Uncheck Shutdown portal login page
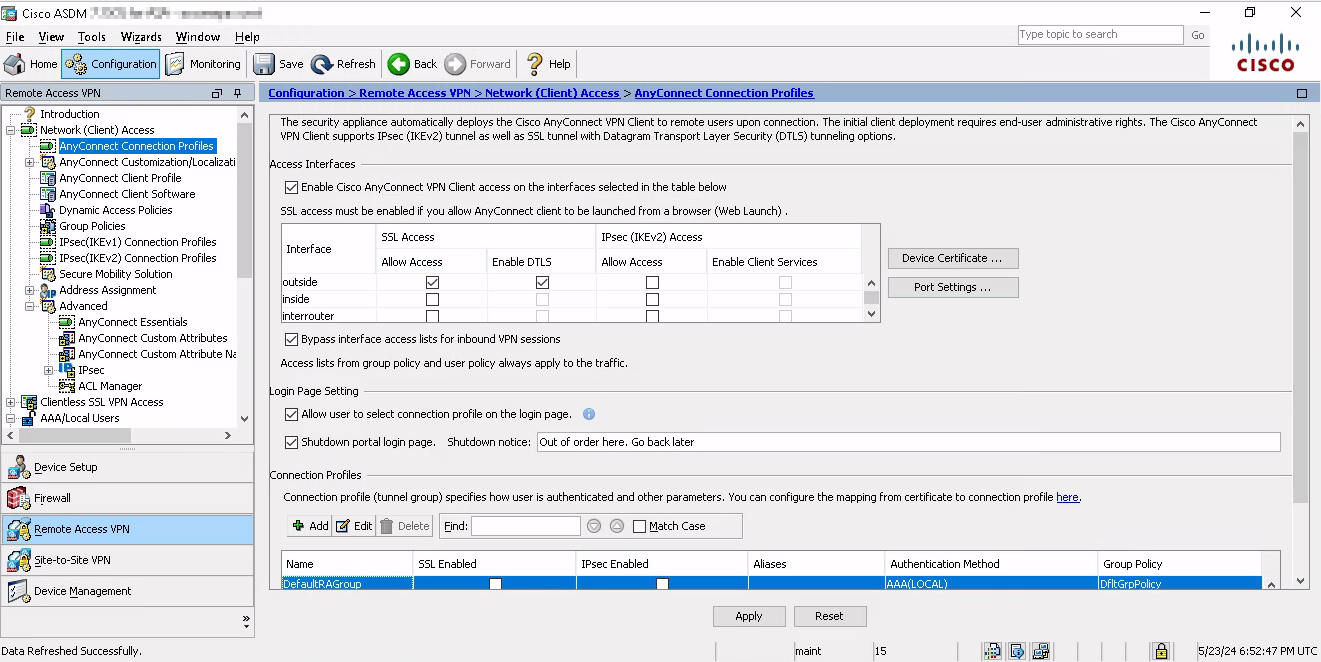Screen dimensions: 1321x662 coord(292,442)
